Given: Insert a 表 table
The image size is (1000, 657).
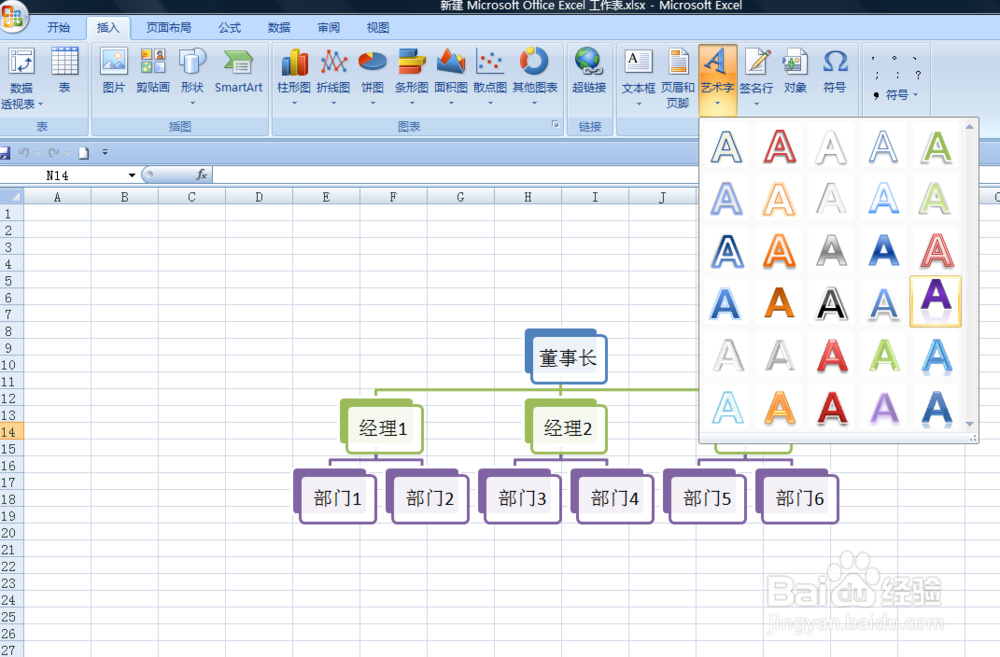Looking at the screenshot, I should (64, 70).
